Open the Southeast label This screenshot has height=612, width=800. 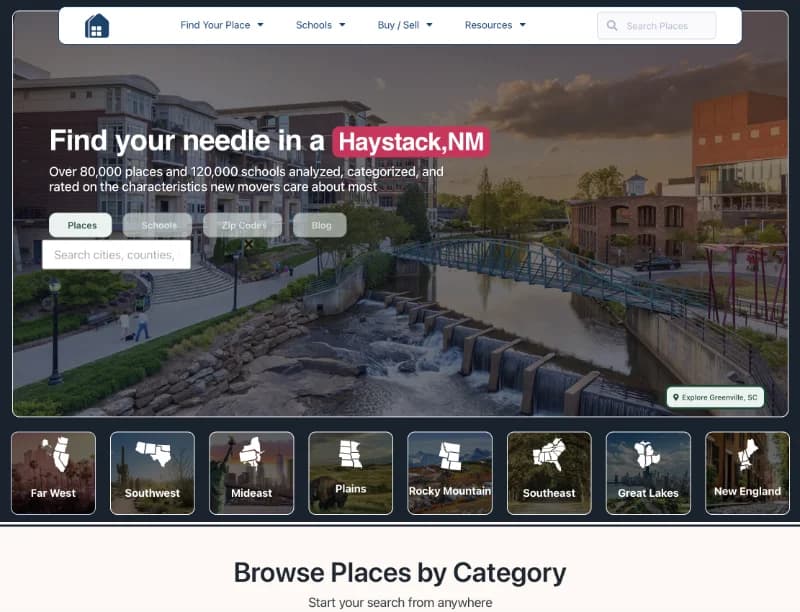(549, 493)
